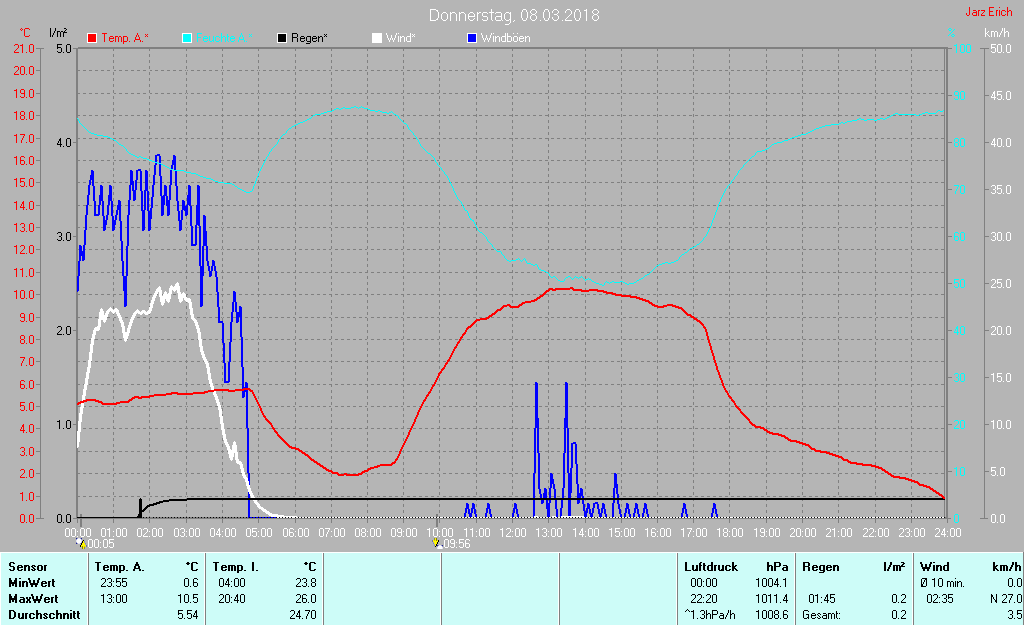Click the '1008.6' average pressure value
The image size is (1024, 625).
[771, 615]
